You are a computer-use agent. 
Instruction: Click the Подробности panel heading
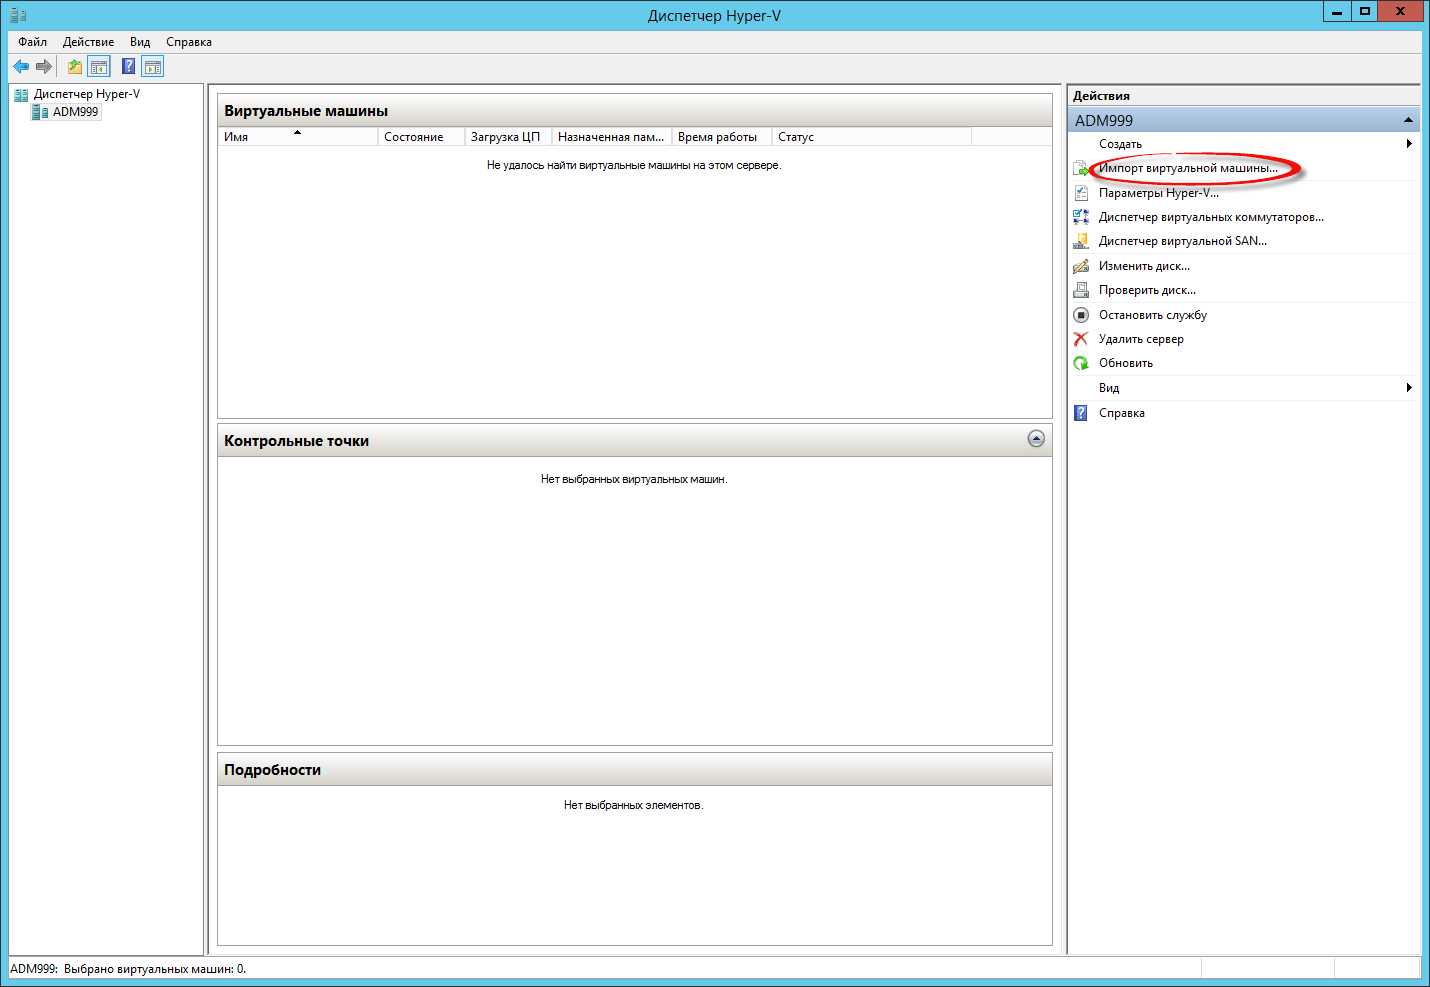pos(272,770)
